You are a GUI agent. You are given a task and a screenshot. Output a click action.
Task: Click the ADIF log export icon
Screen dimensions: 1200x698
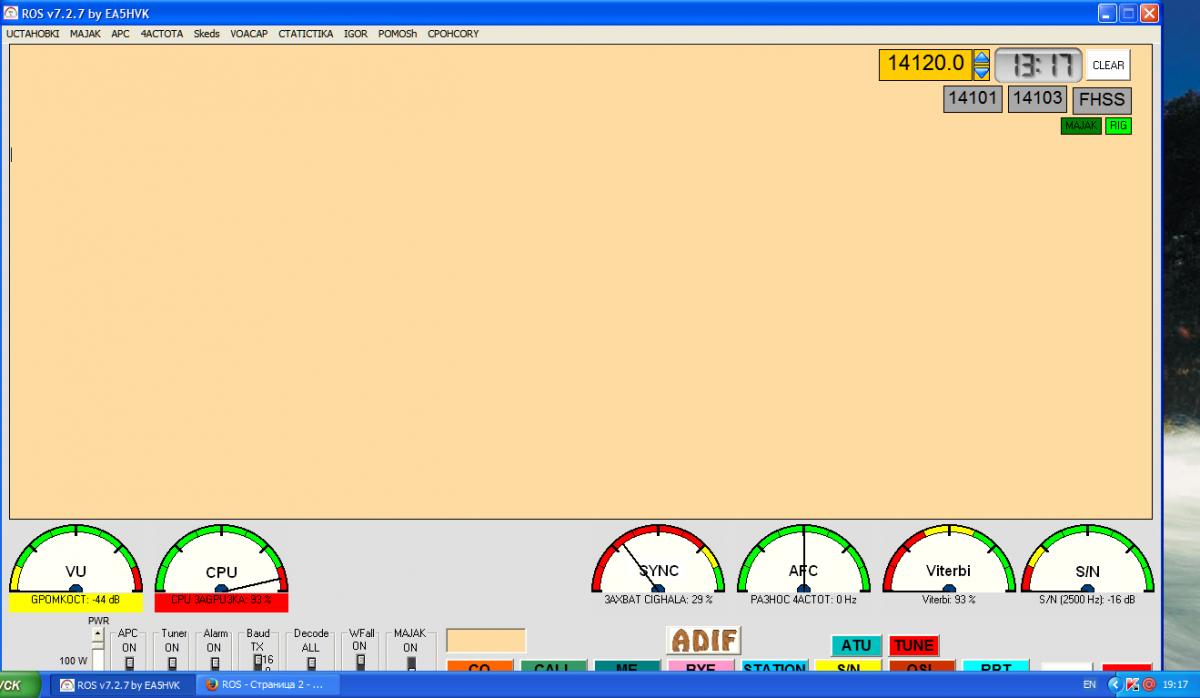[703, 640]
